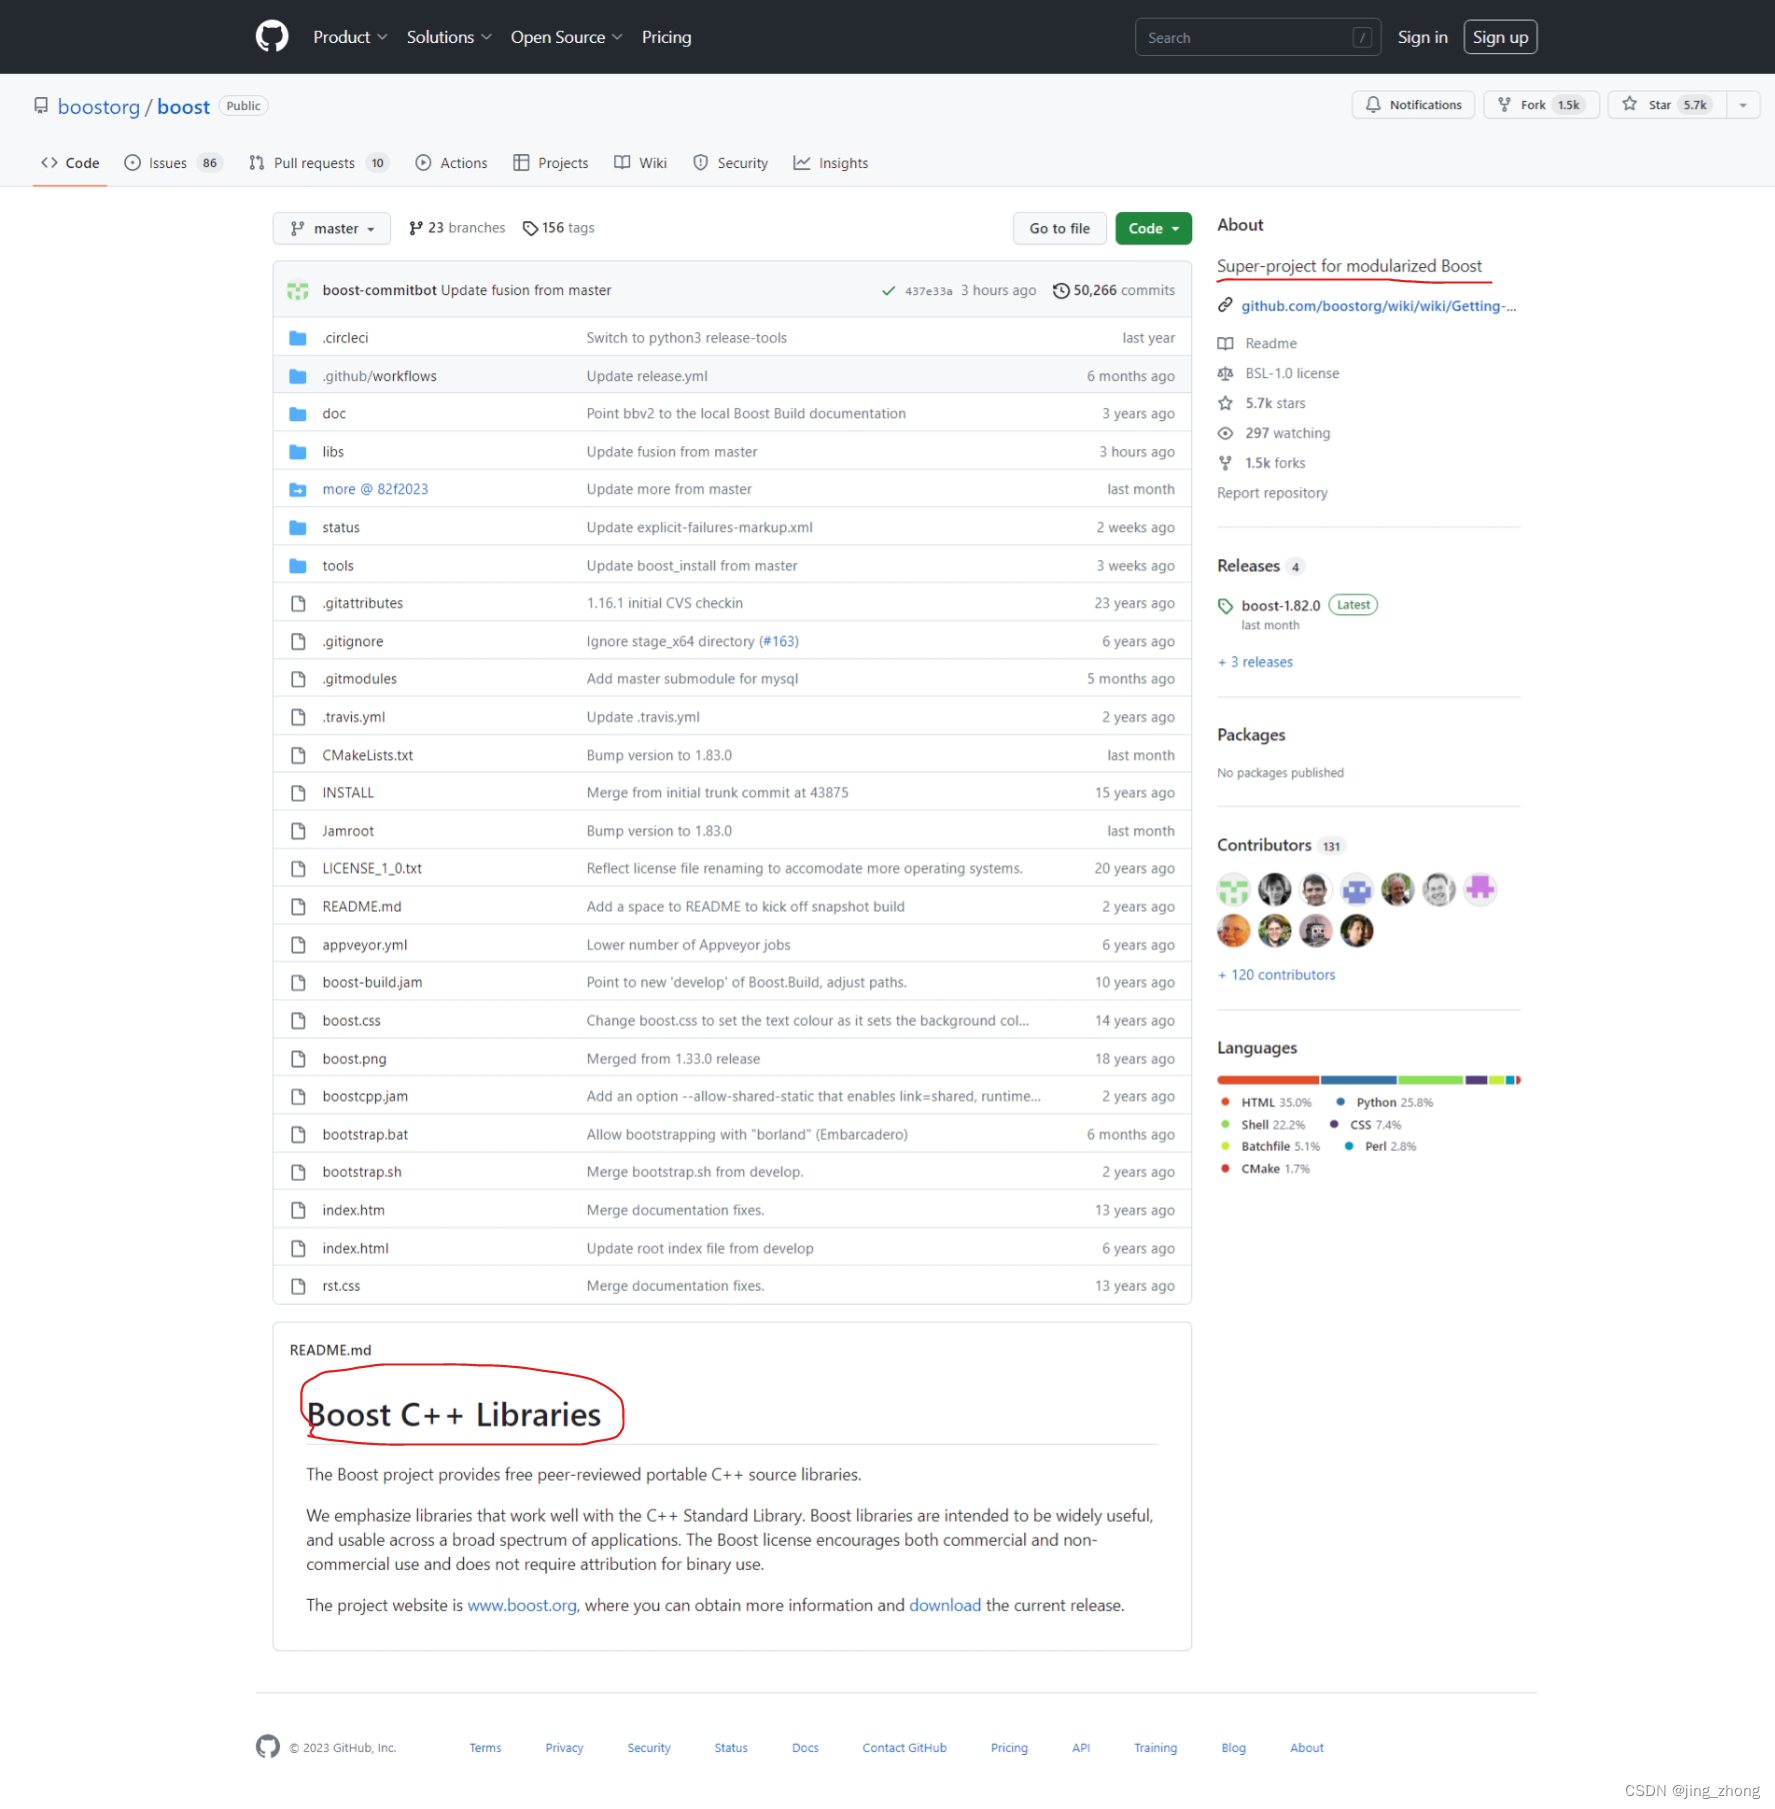The height and width of the screenshot is (1809, 1775).
Task: Switch to the Projects tab
Action: tap(550, 162)
